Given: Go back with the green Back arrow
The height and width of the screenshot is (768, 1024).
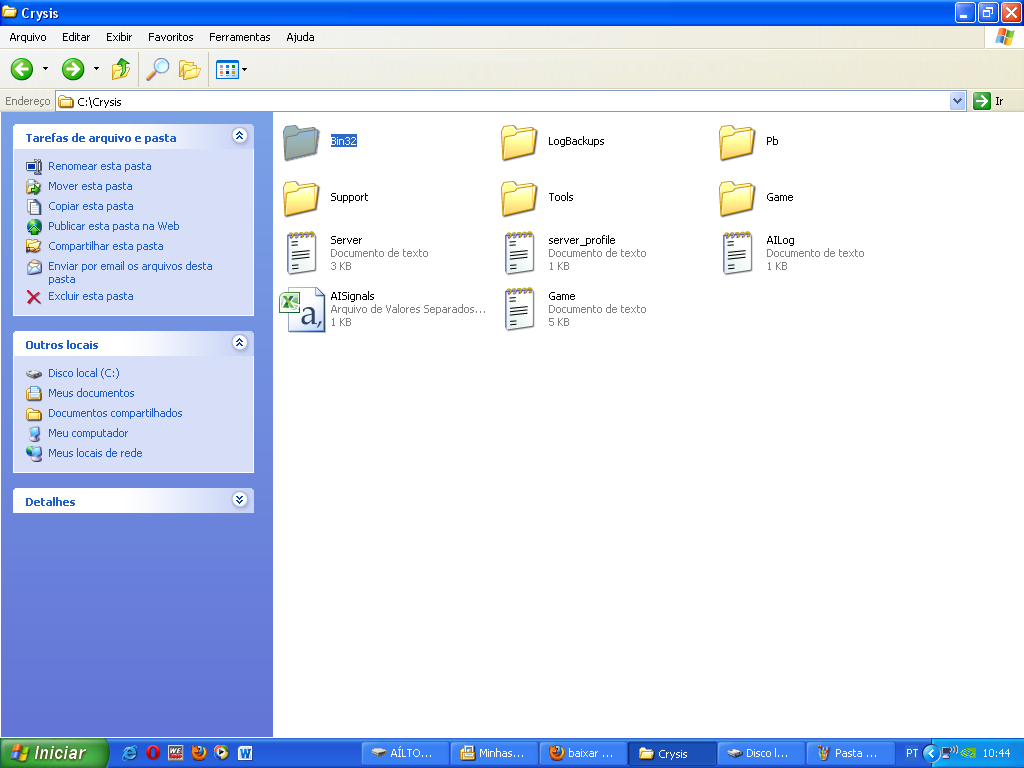Looking at the screenshot, I should [22, 69].
